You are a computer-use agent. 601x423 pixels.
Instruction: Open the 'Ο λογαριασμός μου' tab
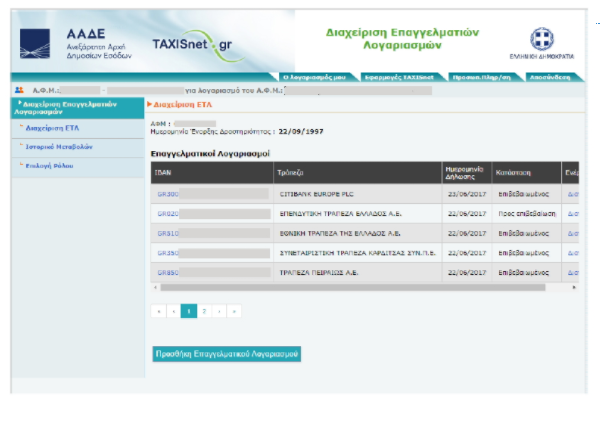313,76
